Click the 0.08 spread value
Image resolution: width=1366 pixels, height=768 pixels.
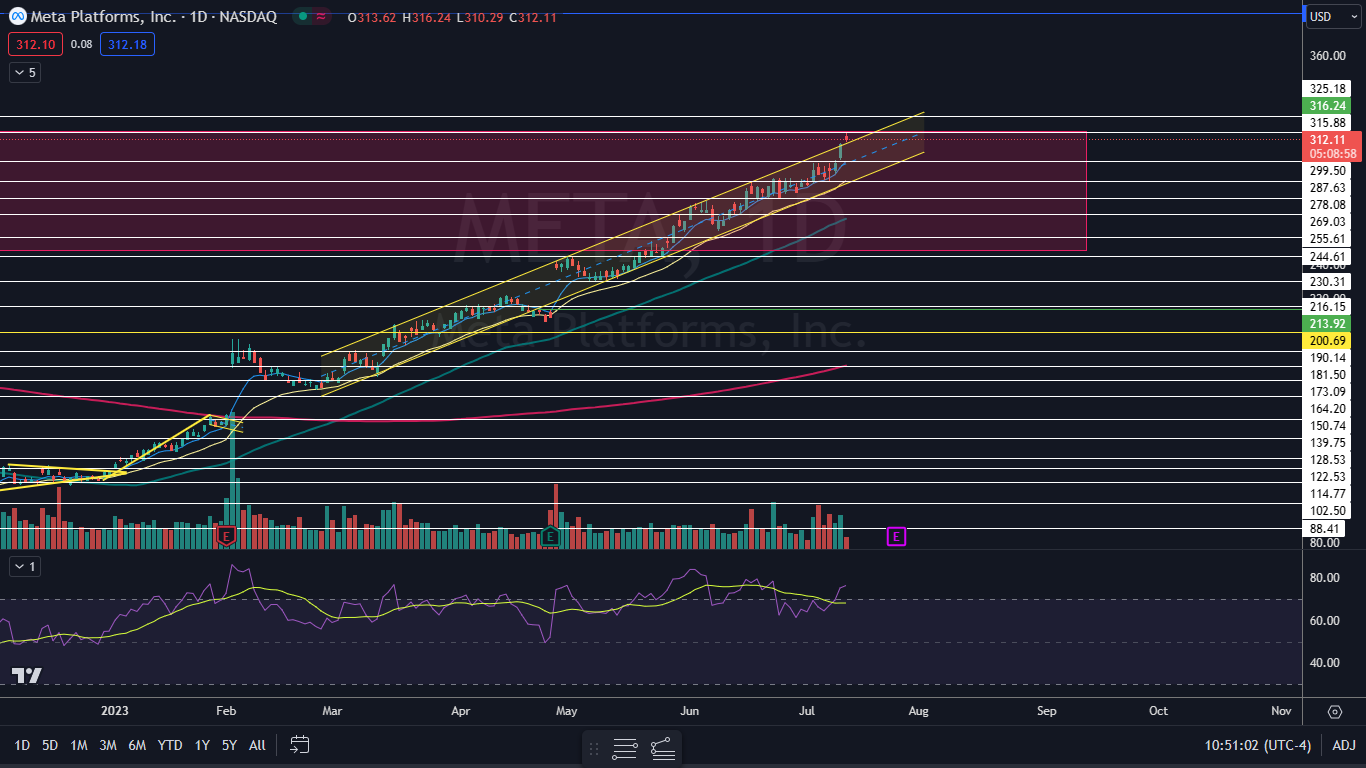[82, 44]
